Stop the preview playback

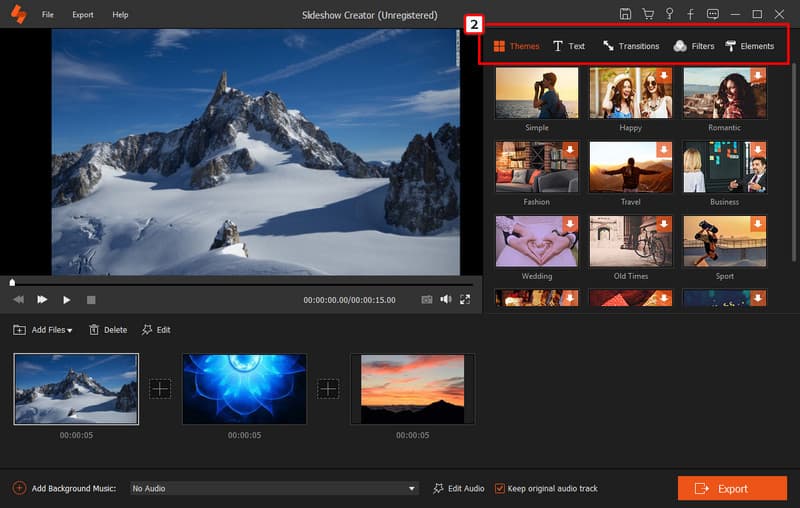click(x=91, y=299)
